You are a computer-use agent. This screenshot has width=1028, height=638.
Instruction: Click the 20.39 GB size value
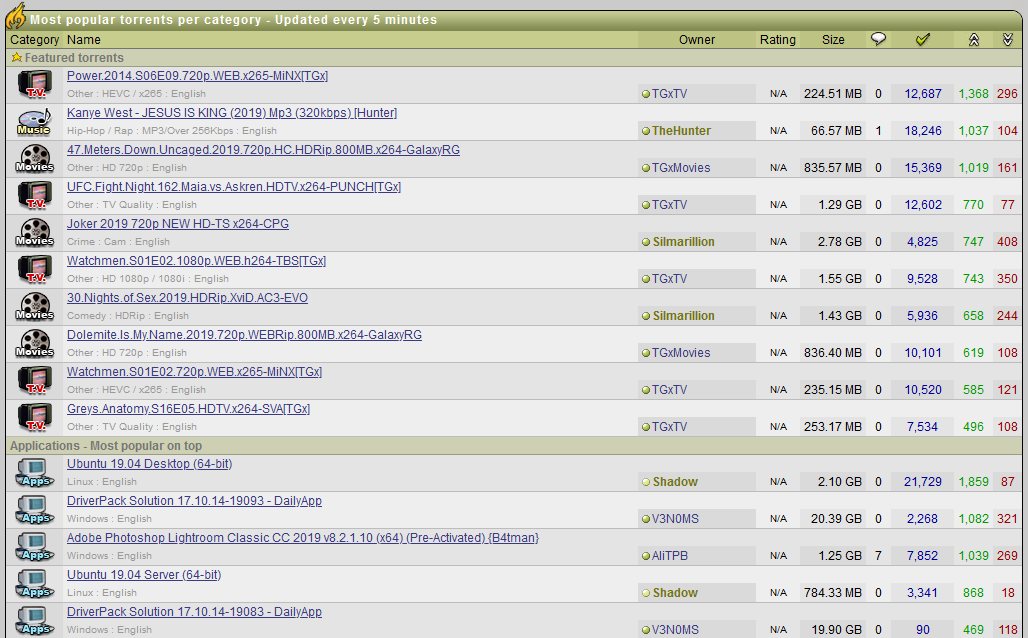[x=836, y=519]
